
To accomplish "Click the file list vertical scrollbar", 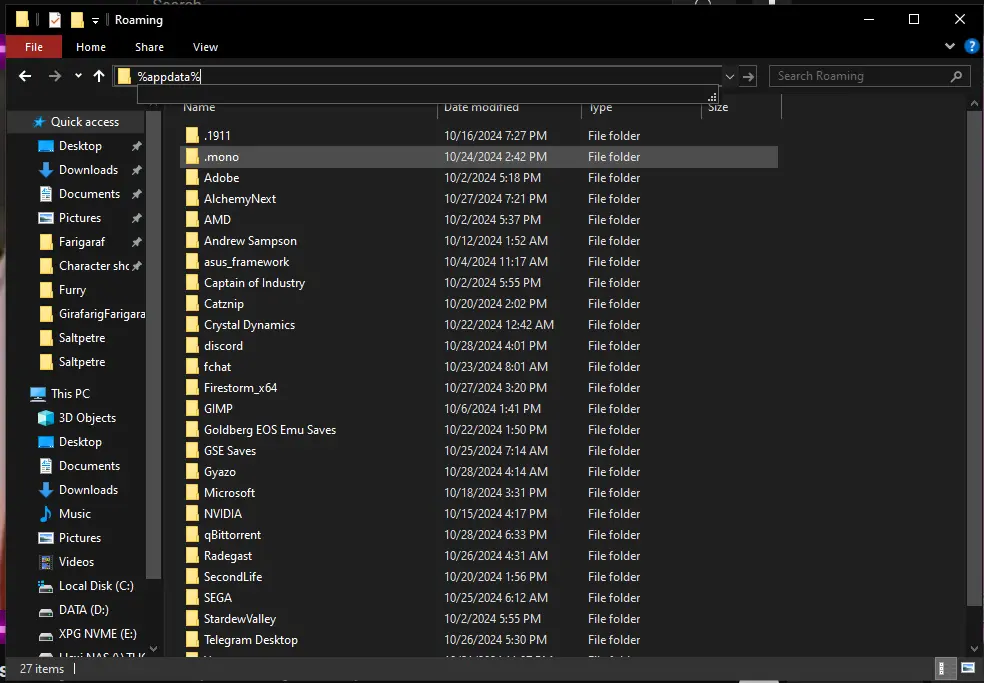I will point(975,358).
